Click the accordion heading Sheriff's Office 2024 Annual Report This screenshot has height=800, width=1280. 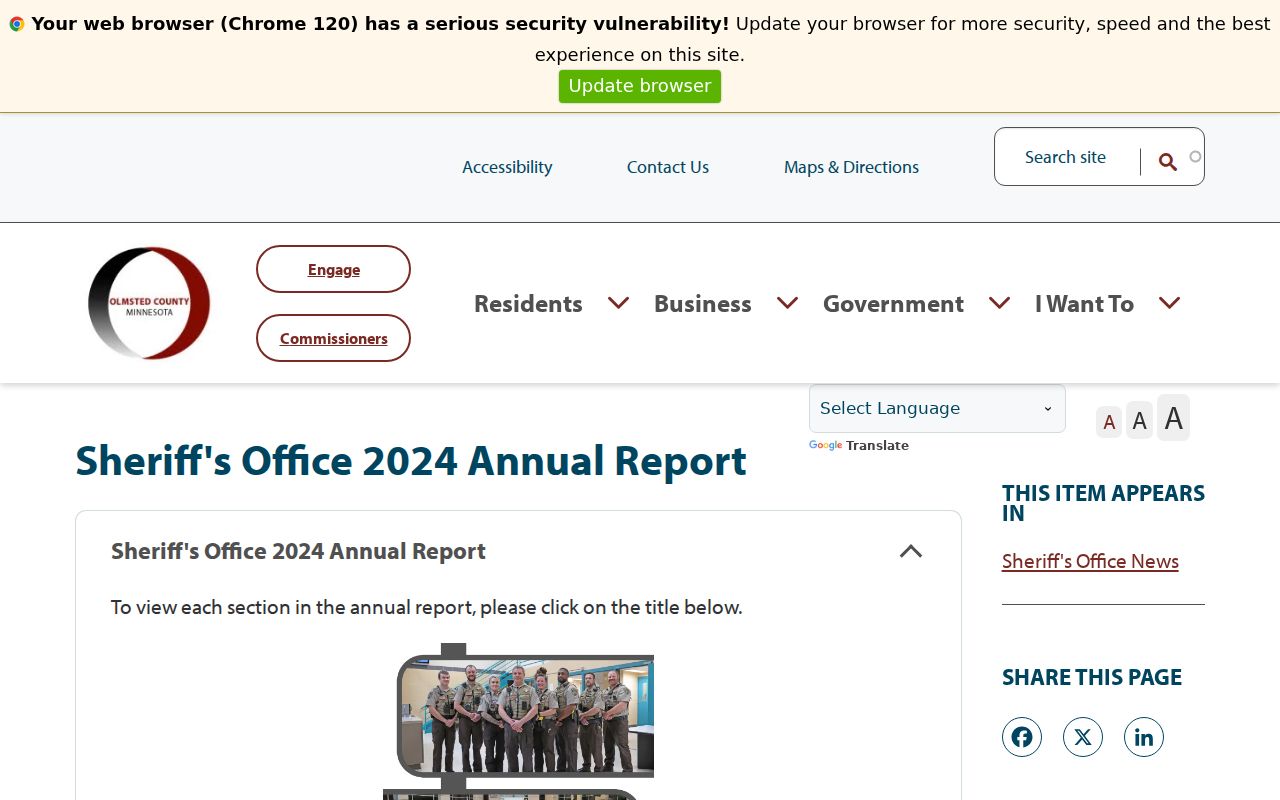298,551
